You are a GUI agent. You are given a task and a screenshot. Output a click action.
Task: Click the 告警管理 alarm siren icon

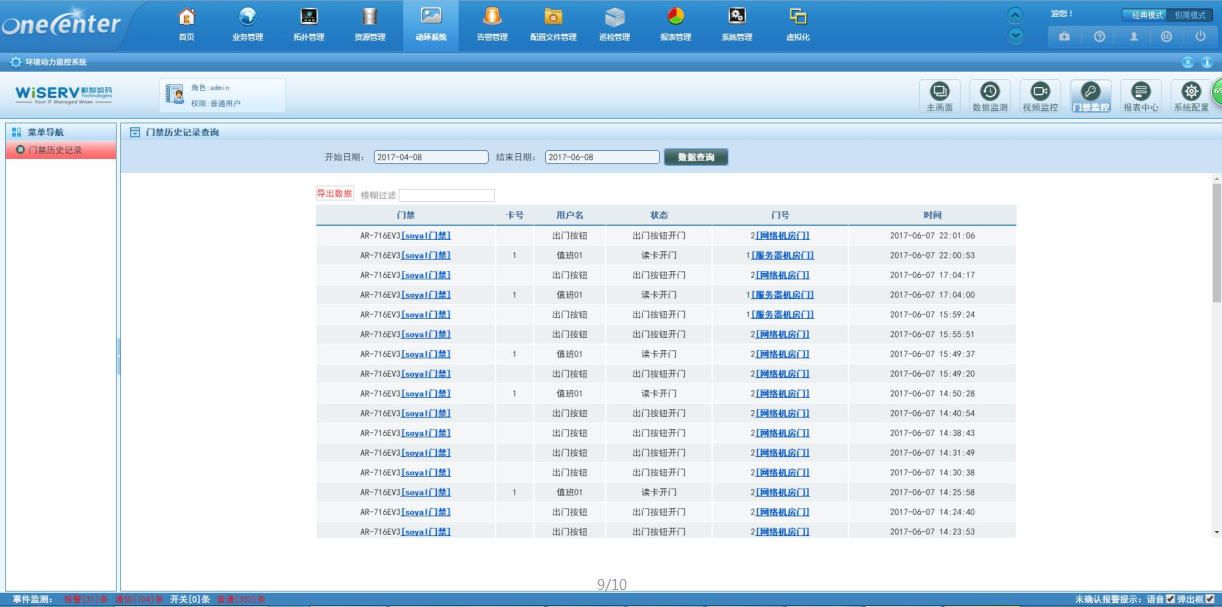pyautogui.click(x=491, y=17)
